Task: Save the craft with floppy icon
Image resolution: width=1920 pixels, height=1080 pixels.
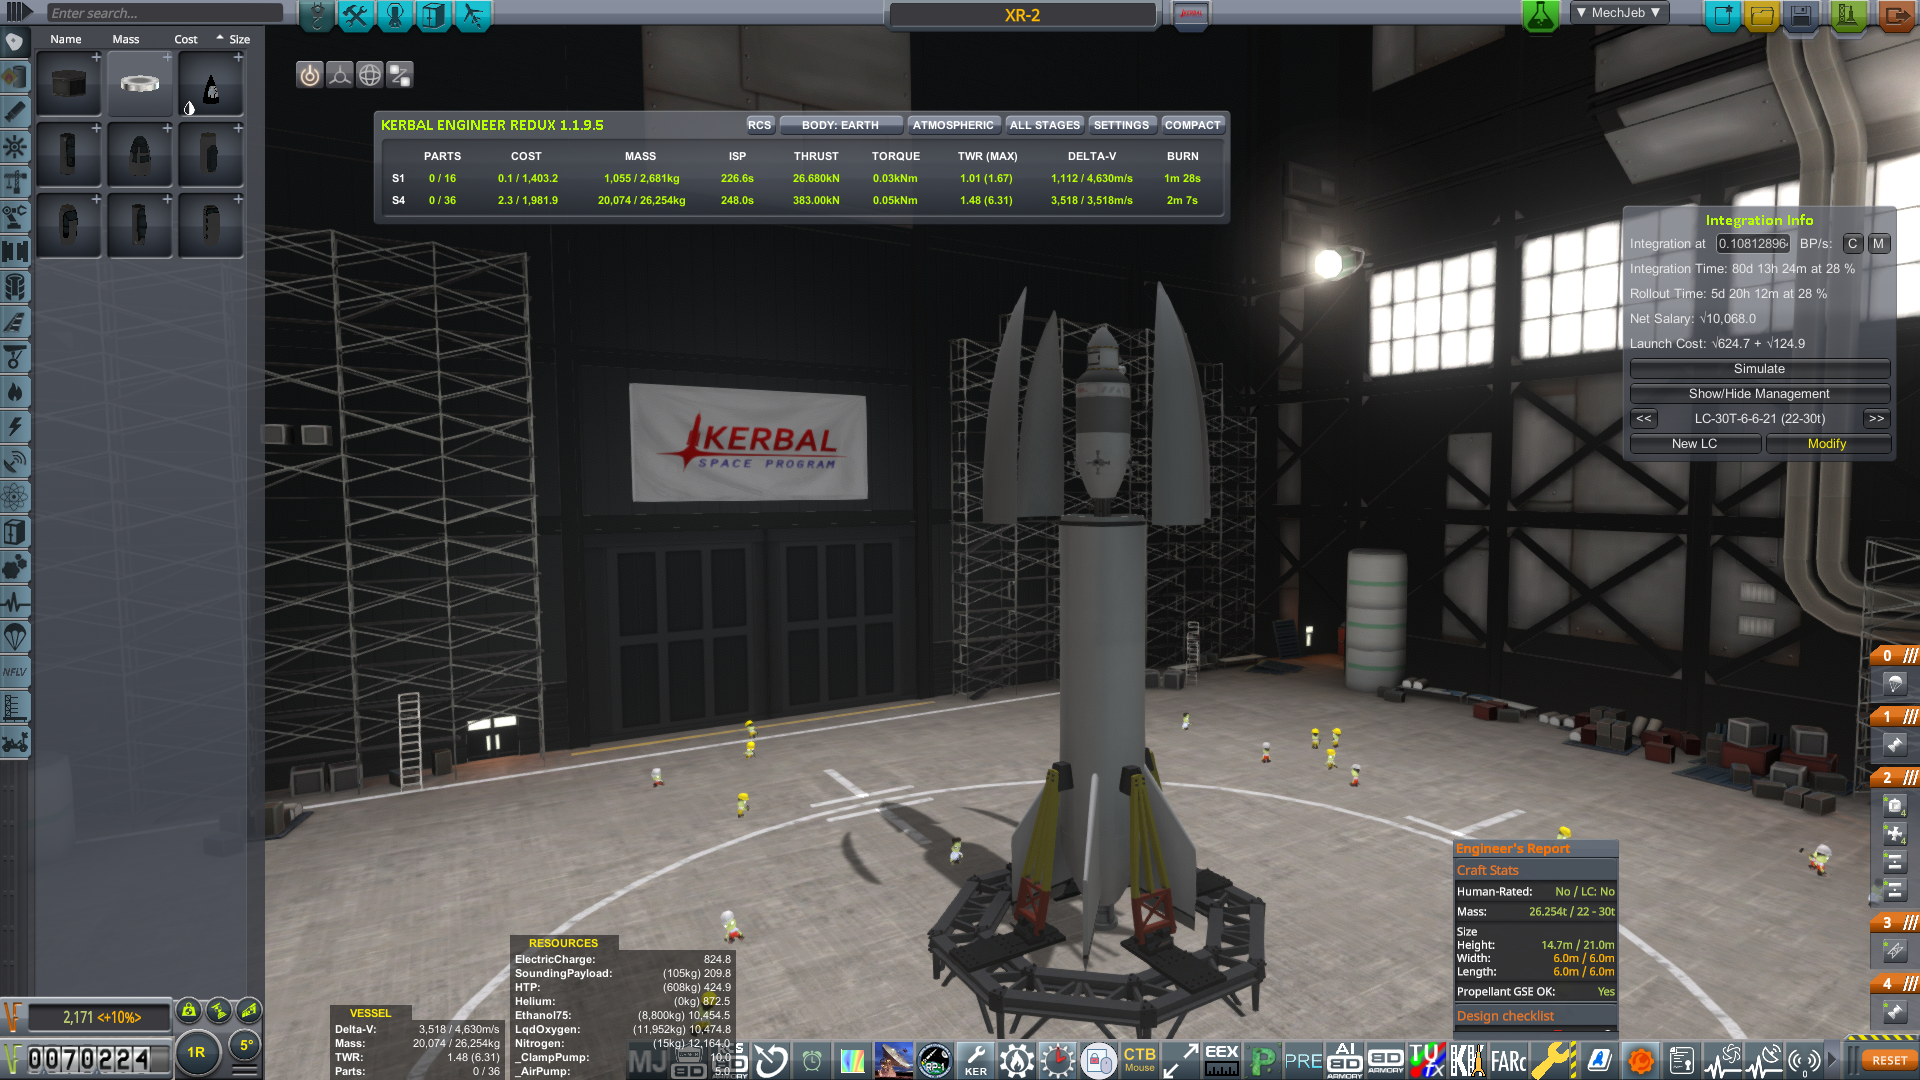Action: (1801, 15)
